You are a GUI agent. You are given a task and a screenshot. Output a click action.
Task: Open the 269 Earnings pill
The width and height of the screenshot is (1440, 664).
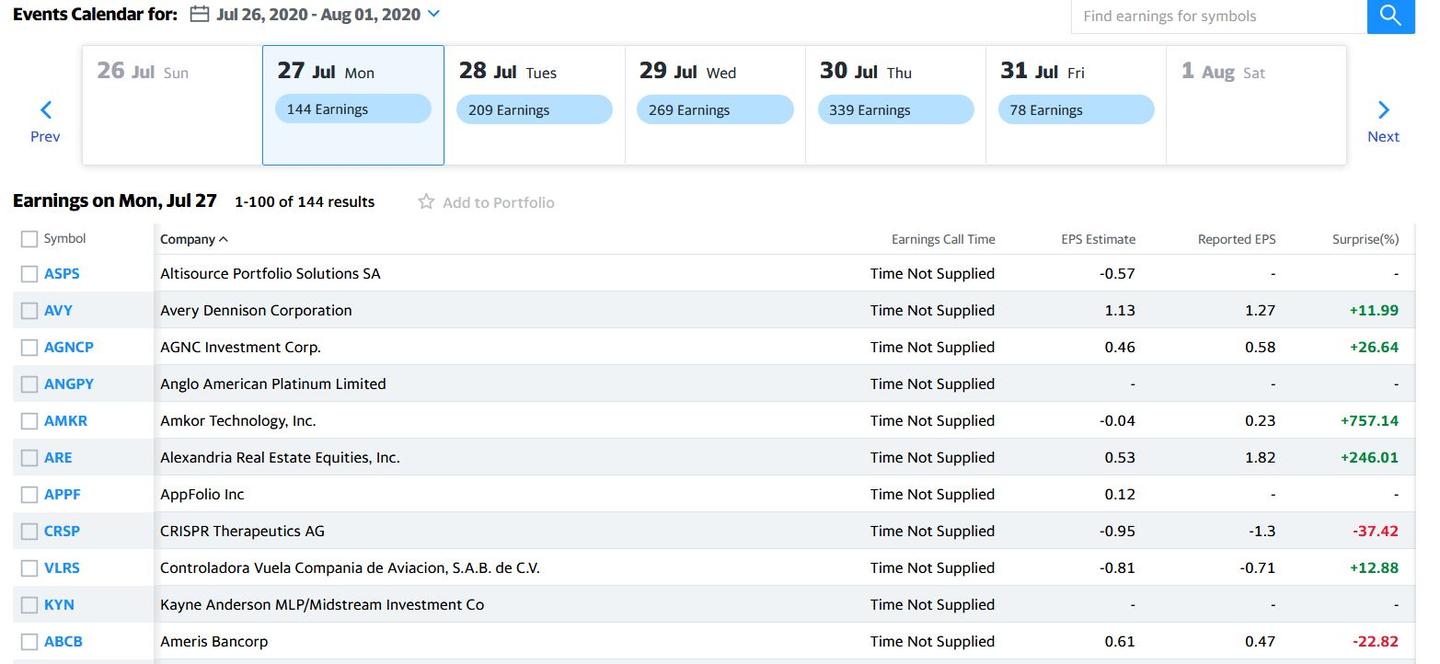(x=715, y=110)
